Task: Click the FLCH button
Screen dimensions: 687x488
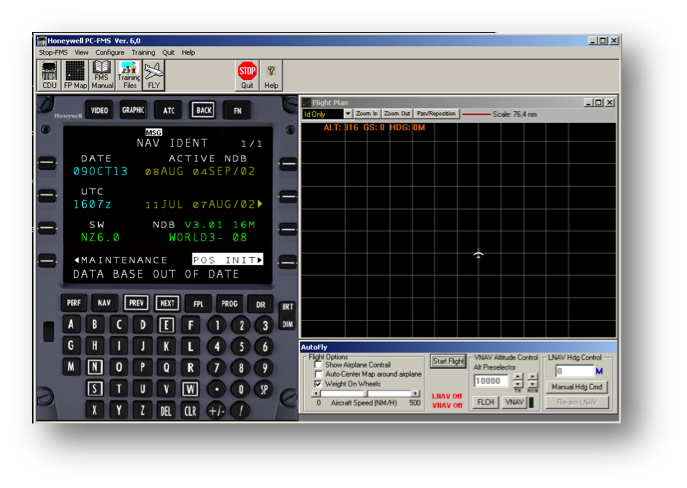Action: (x=485, y=402)
